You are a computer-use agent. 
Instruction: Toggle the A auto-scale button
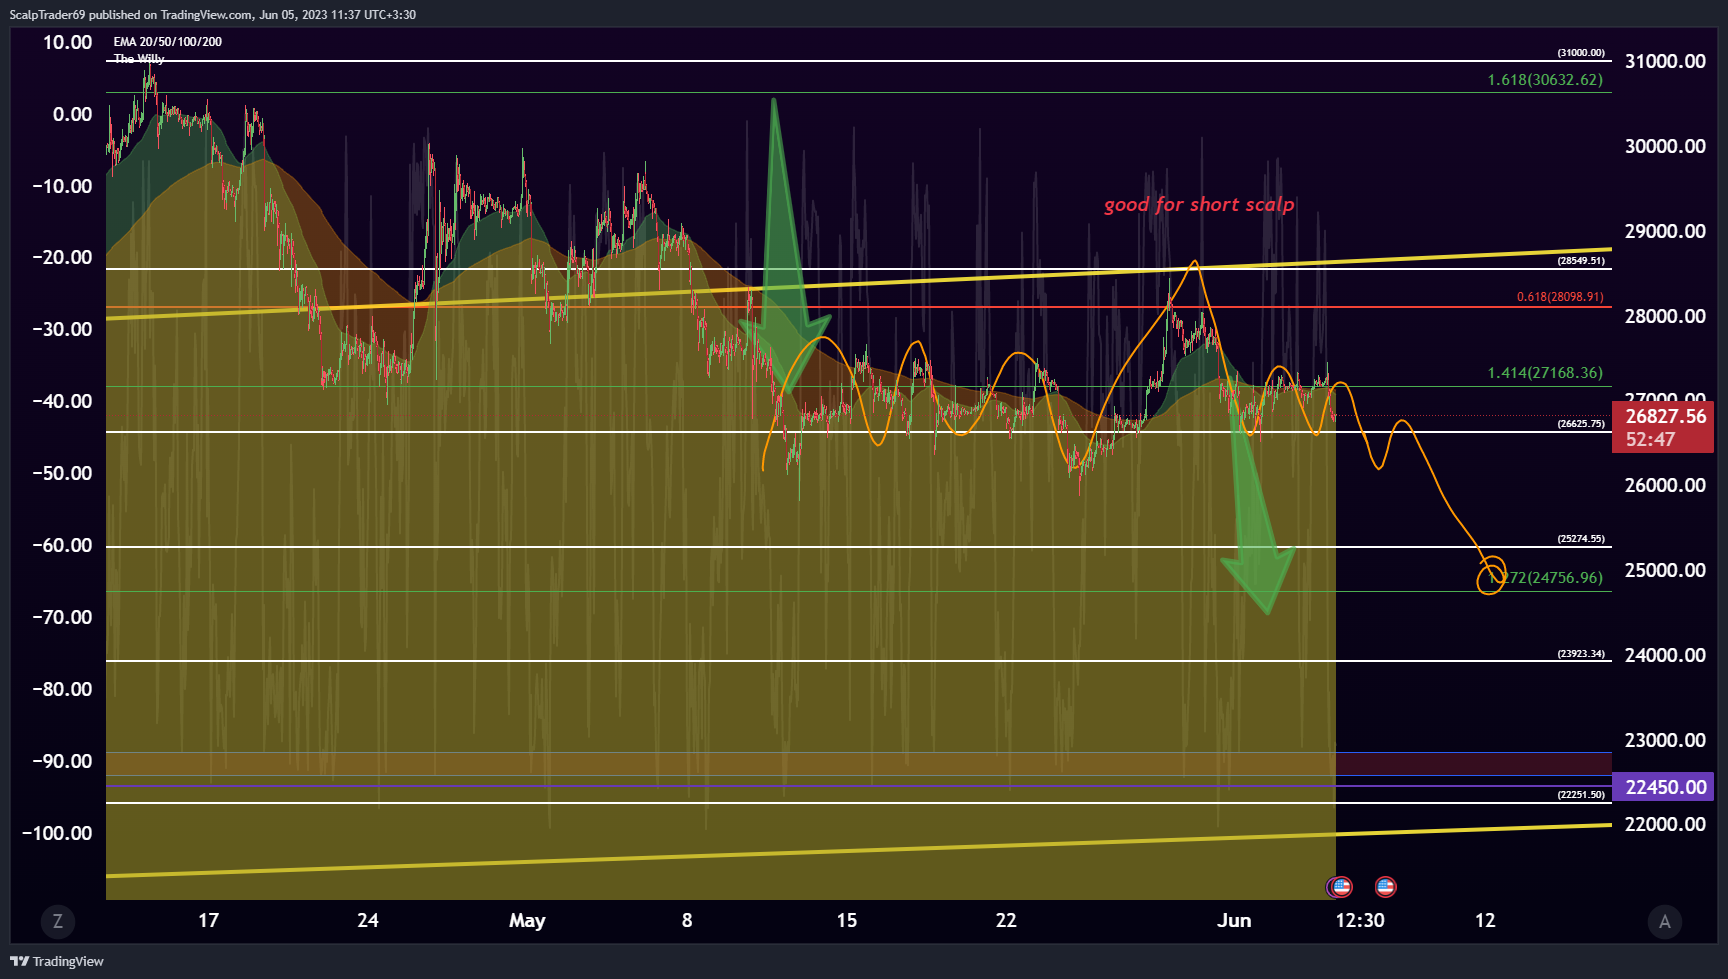[1664, 921]
